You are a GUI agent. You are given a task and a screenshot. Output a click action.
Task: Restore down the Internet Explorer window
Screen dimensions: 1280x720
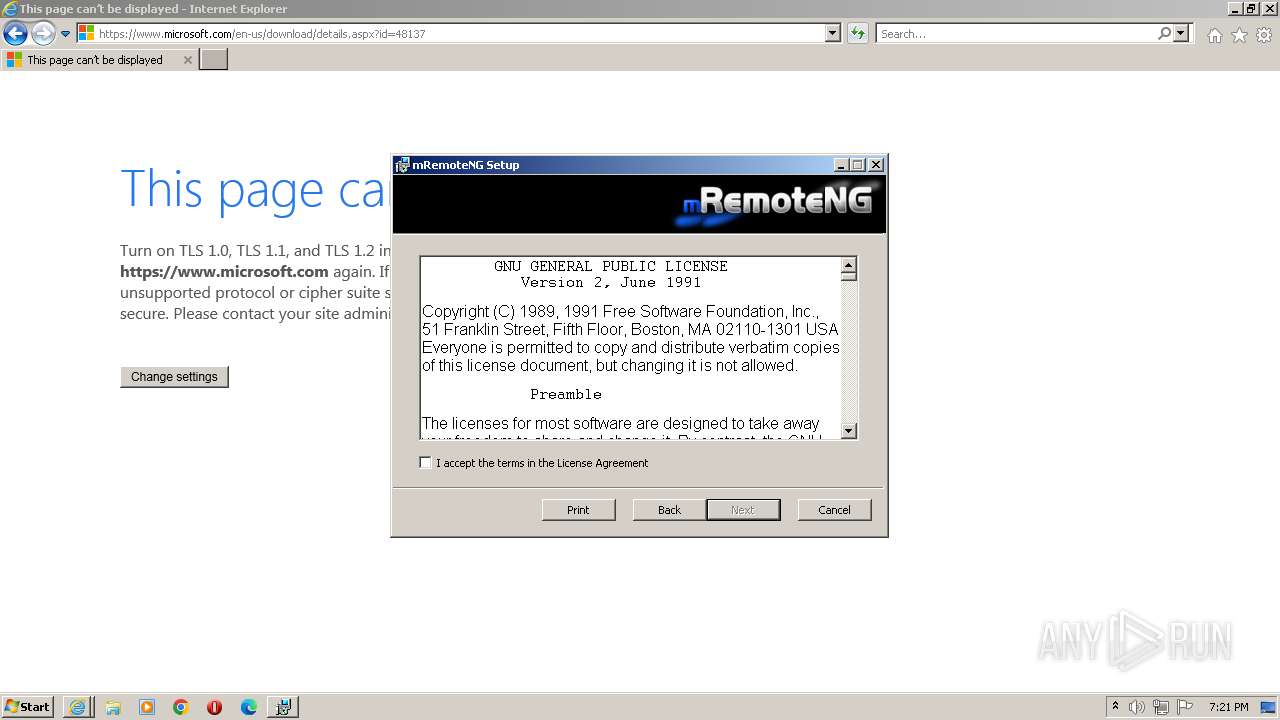[1251, 8]
